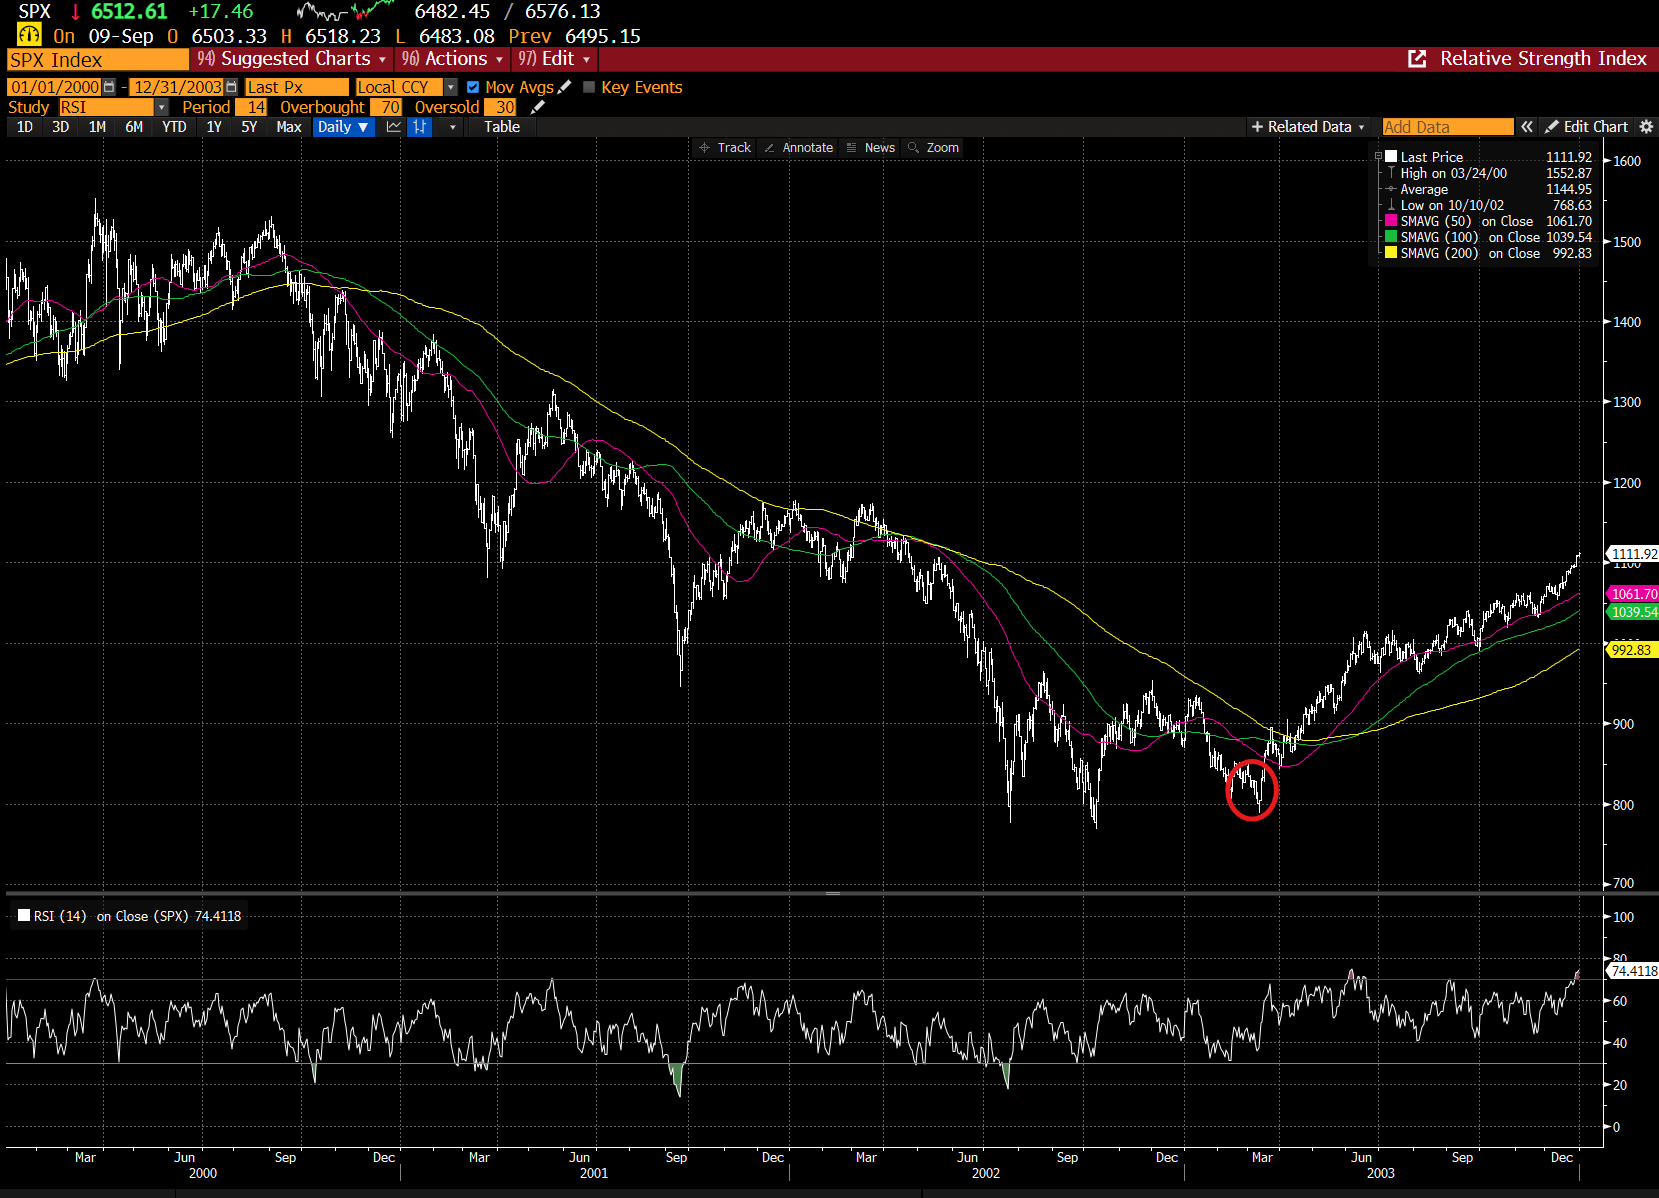
Task: Click the yellow gauge icon beside On 09-Sep
Action: pos(29,35)
